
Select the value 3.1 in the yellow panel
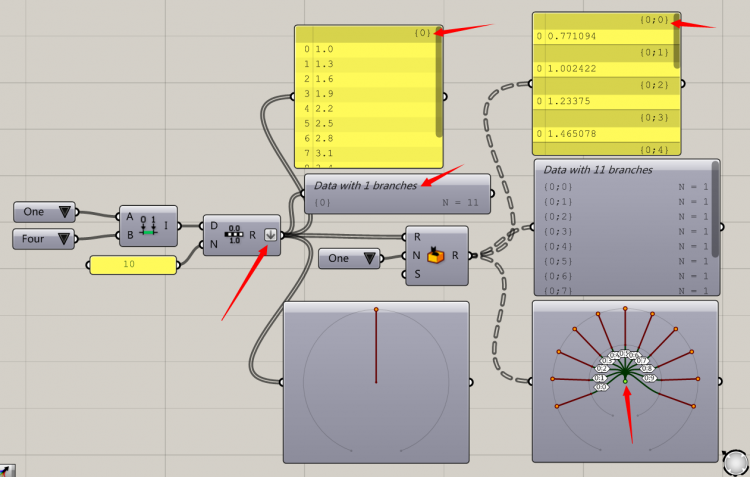[x=324, y=153]
